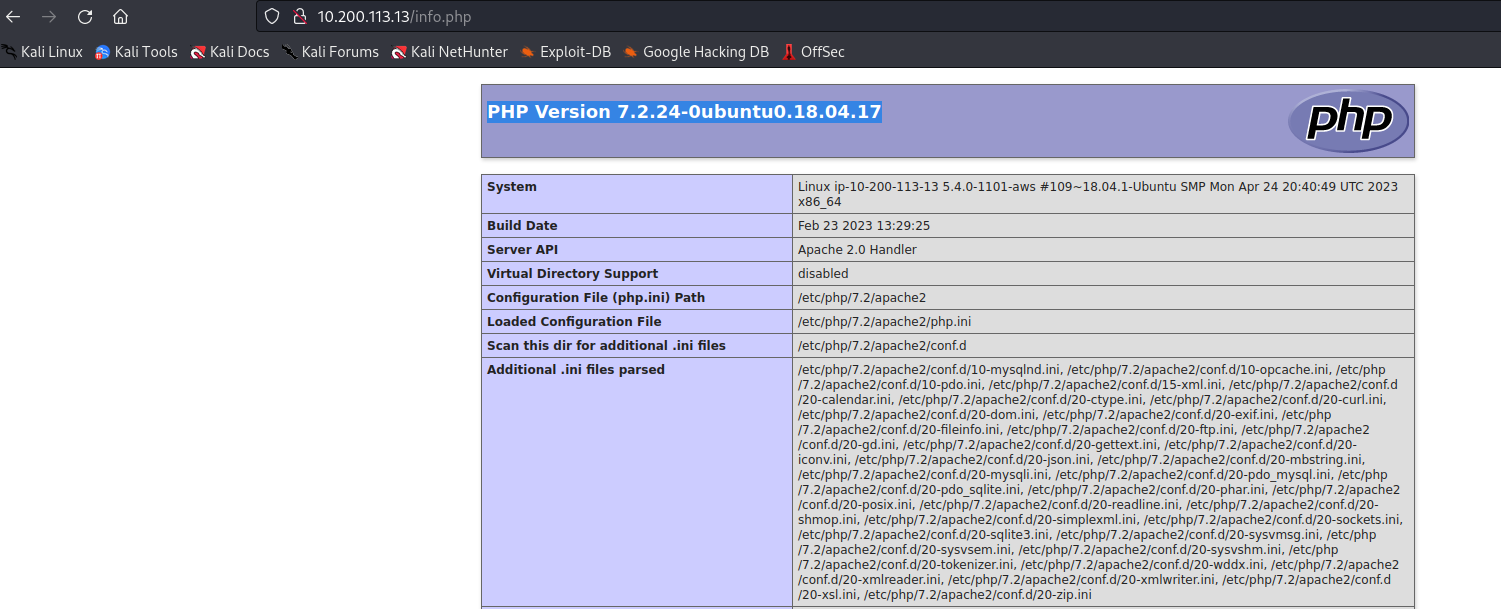Click the Apache 2.0 Handler value cell
The height and width of the screenshot is (609, 1501).
coord(857,250)
